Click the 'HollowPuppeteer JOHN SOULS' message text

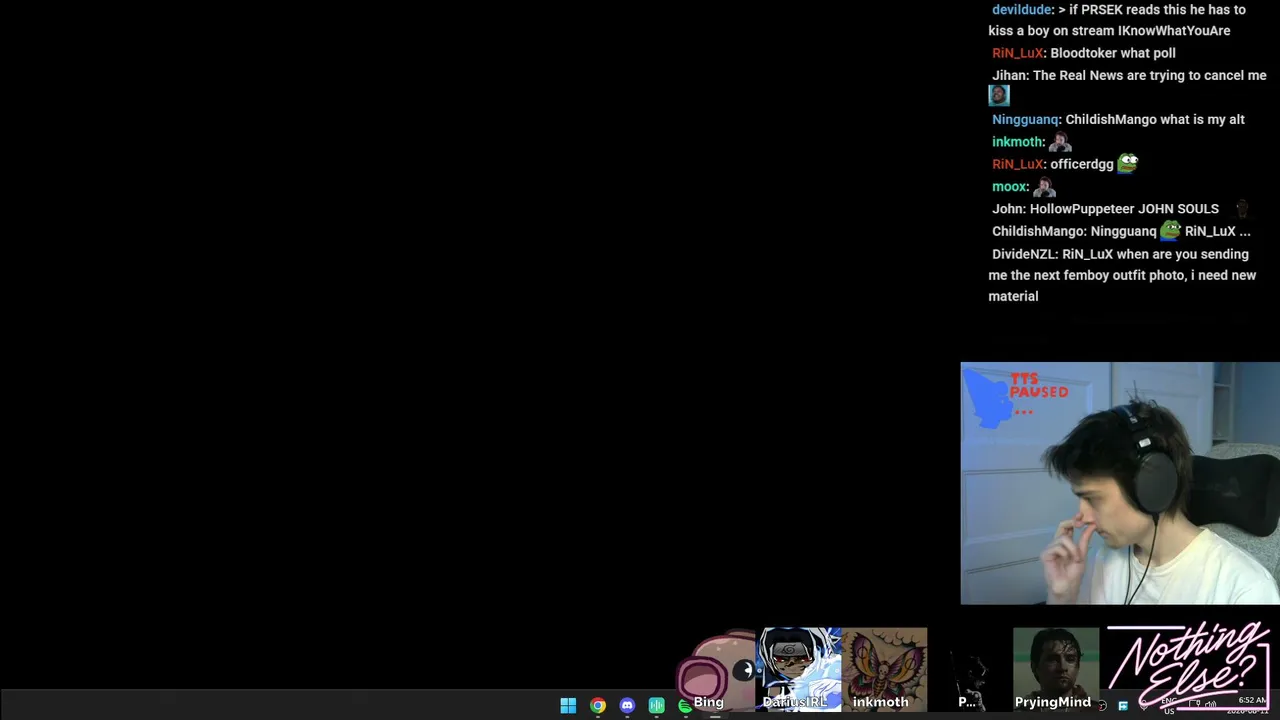click(1124, 209)
